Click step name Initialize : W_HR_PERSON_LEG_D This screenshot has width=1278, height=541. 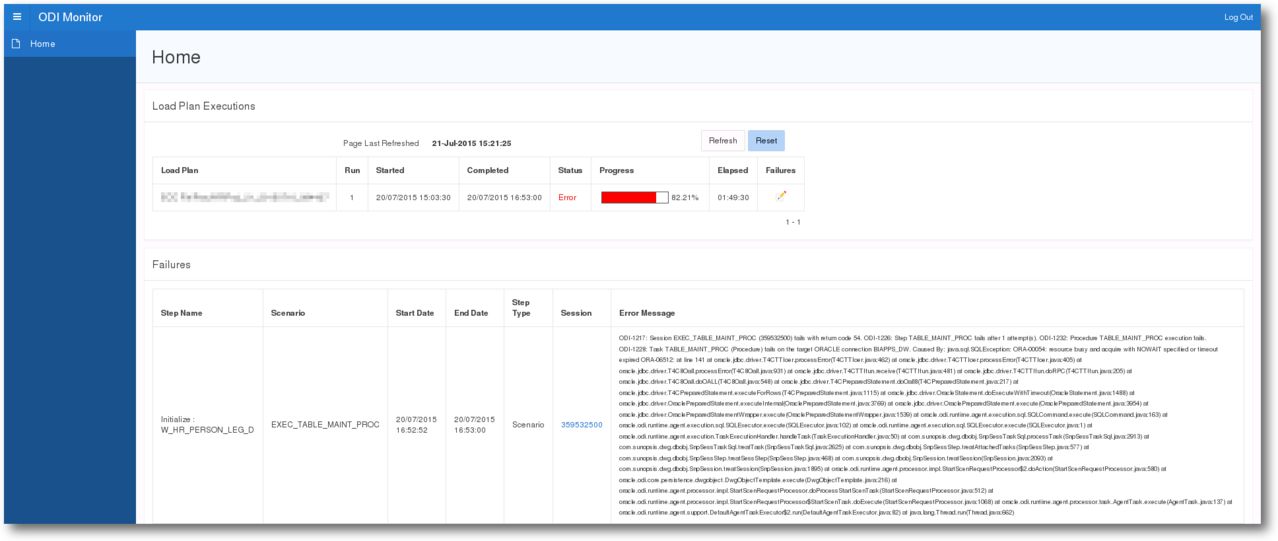coord(208,425)
